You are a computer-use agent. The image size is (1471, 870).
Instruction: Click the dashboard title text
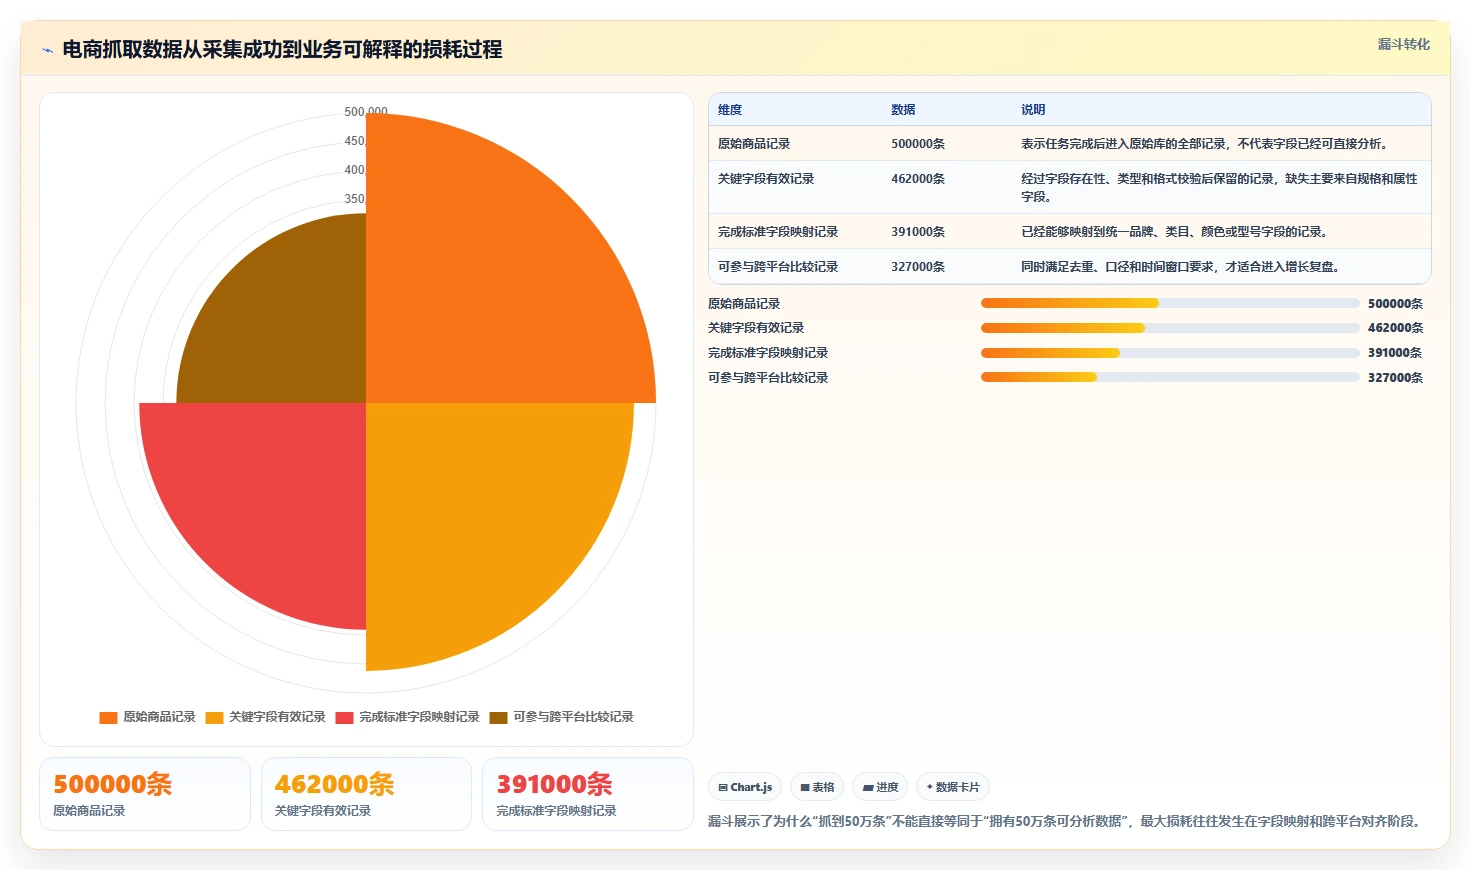pos(282,50)
